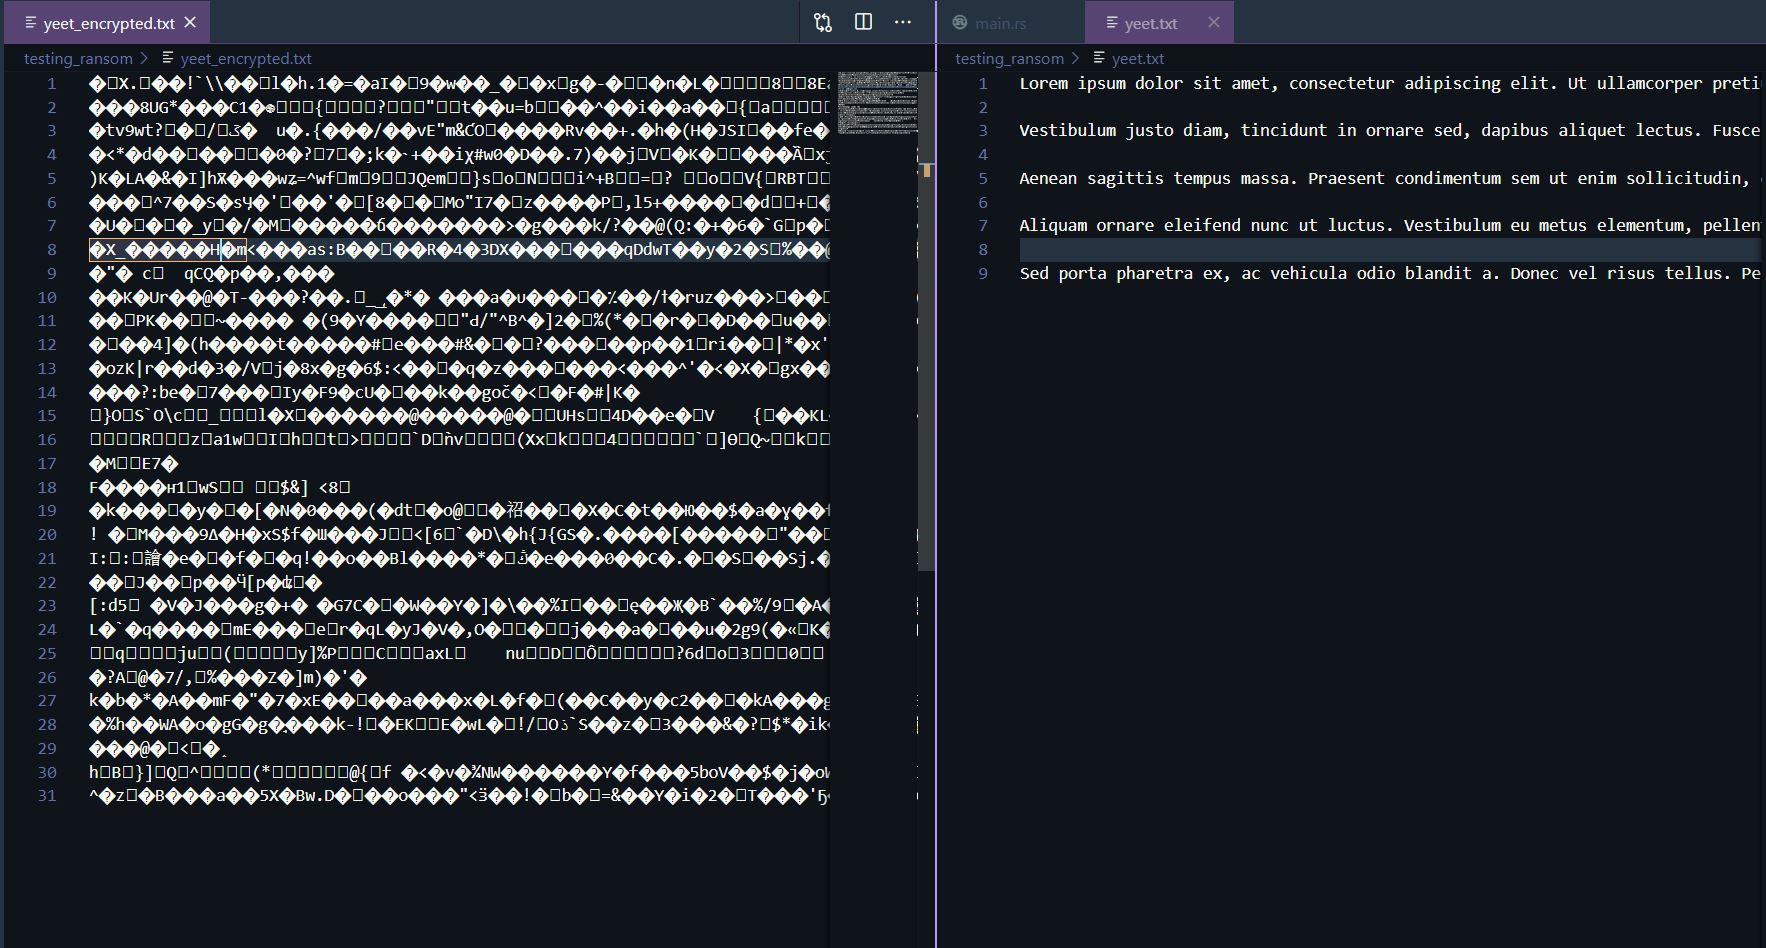
Task: Click yeet_encrypted.txt breadcrumb
Action: click(246, 58)
